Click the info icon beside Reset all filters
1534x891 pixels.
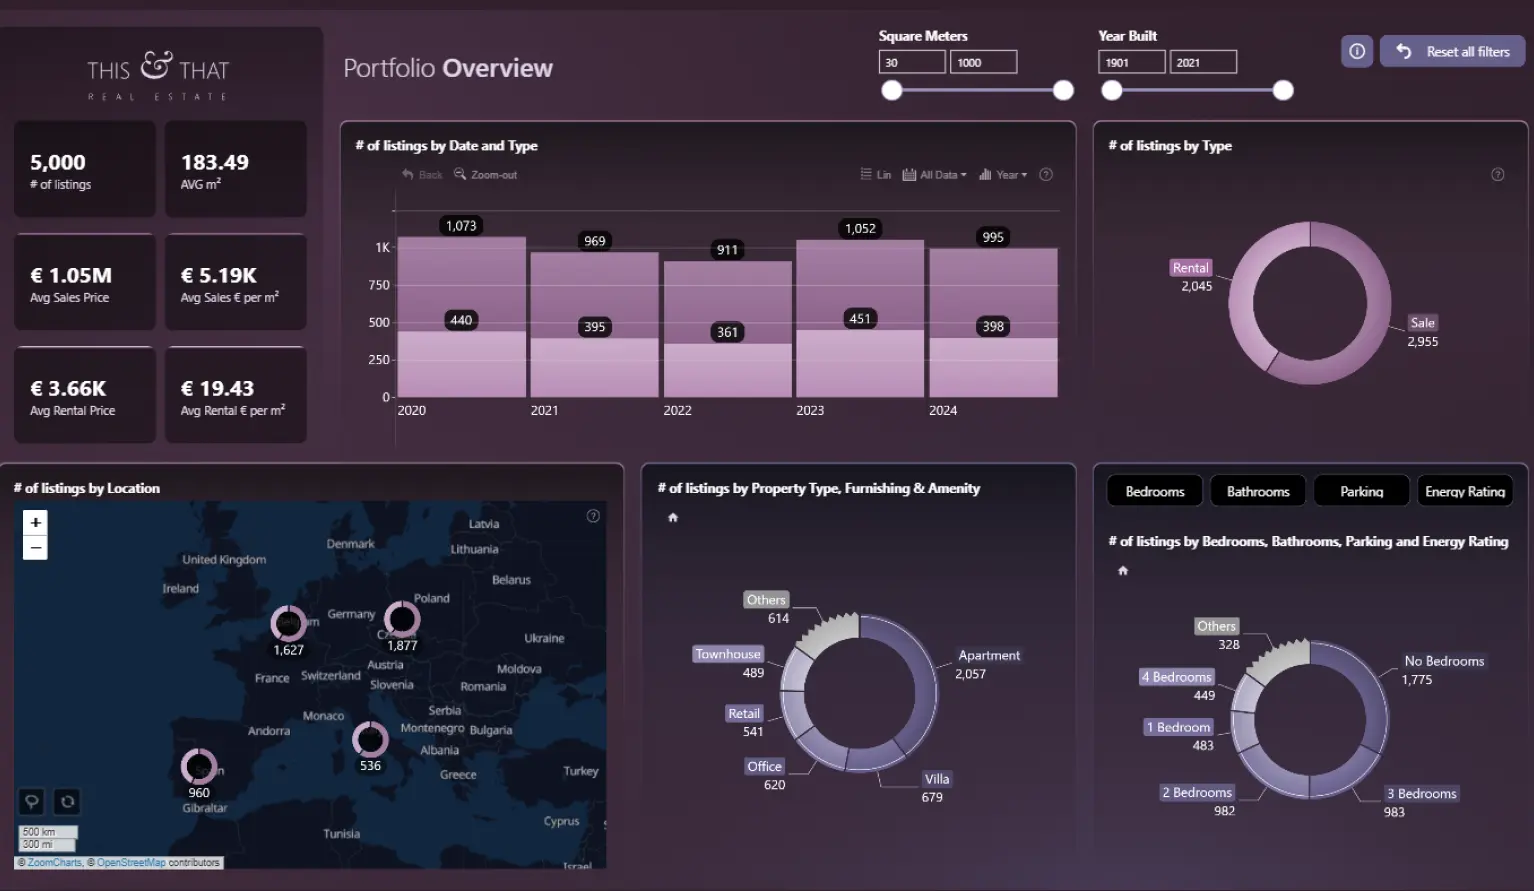click(1356, 51)
